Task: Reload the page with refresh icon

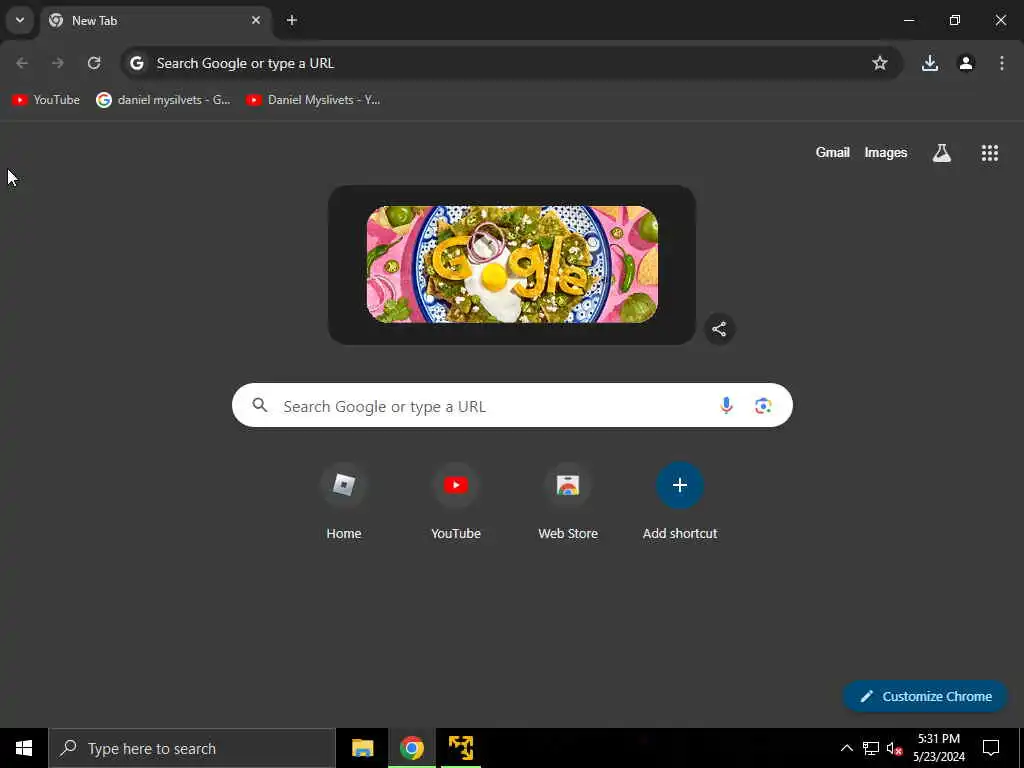Action: (94, 63)
